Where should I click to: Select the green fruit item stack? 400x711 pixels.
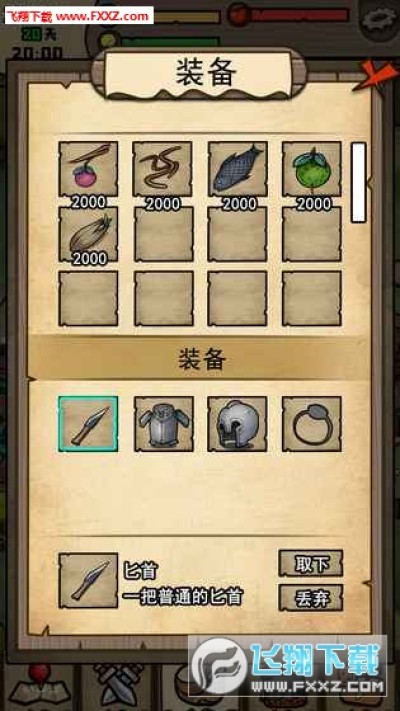tap(312, 169)
